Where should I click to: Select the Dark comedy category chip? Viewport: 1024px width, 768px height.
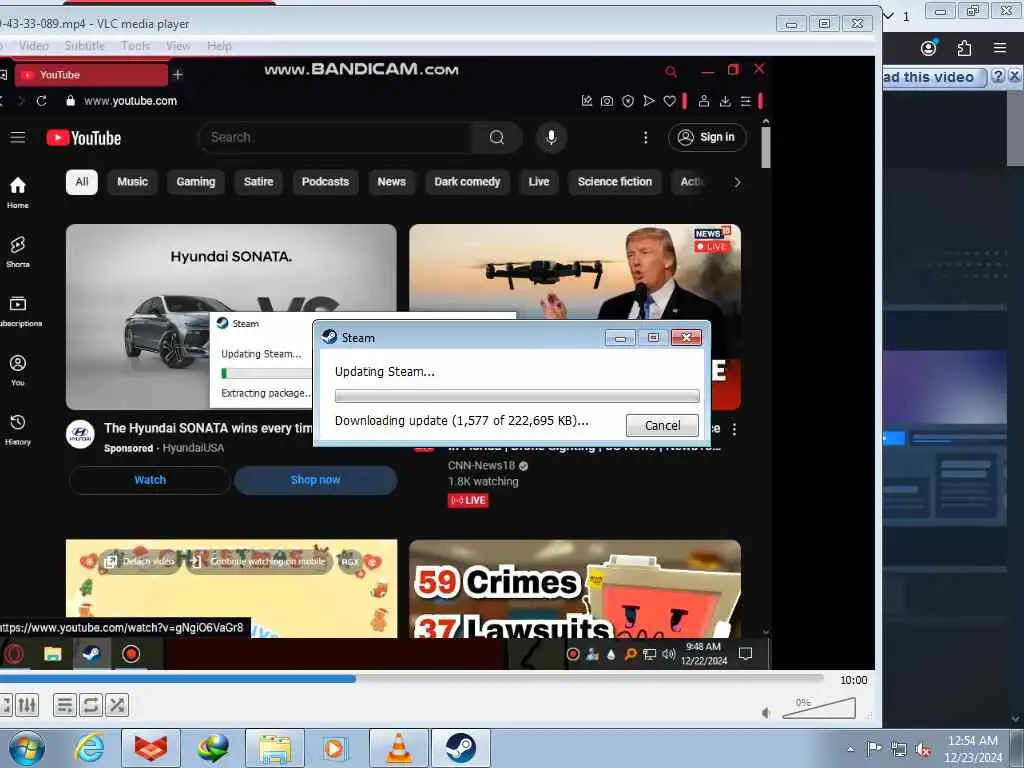click(467, 182)
